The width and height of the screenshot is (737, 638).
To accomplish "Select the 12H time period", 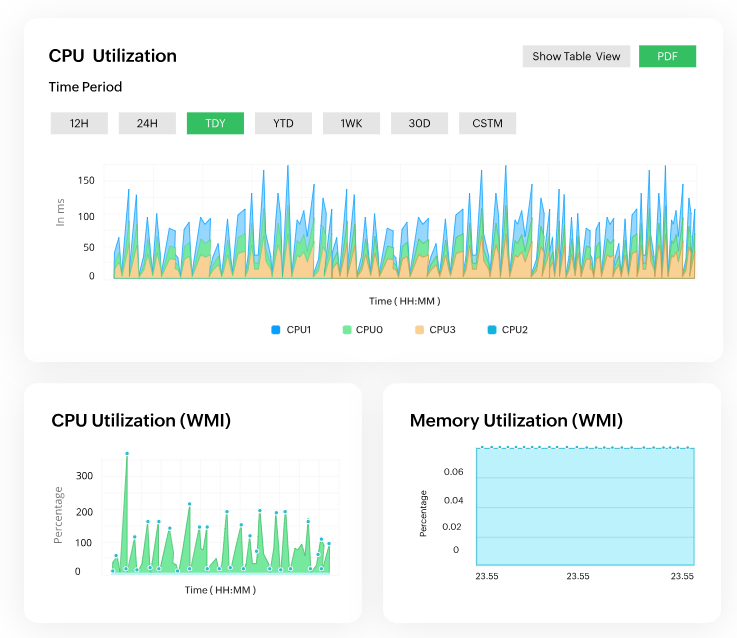I will pyautogui.click(x=79, y=124).
